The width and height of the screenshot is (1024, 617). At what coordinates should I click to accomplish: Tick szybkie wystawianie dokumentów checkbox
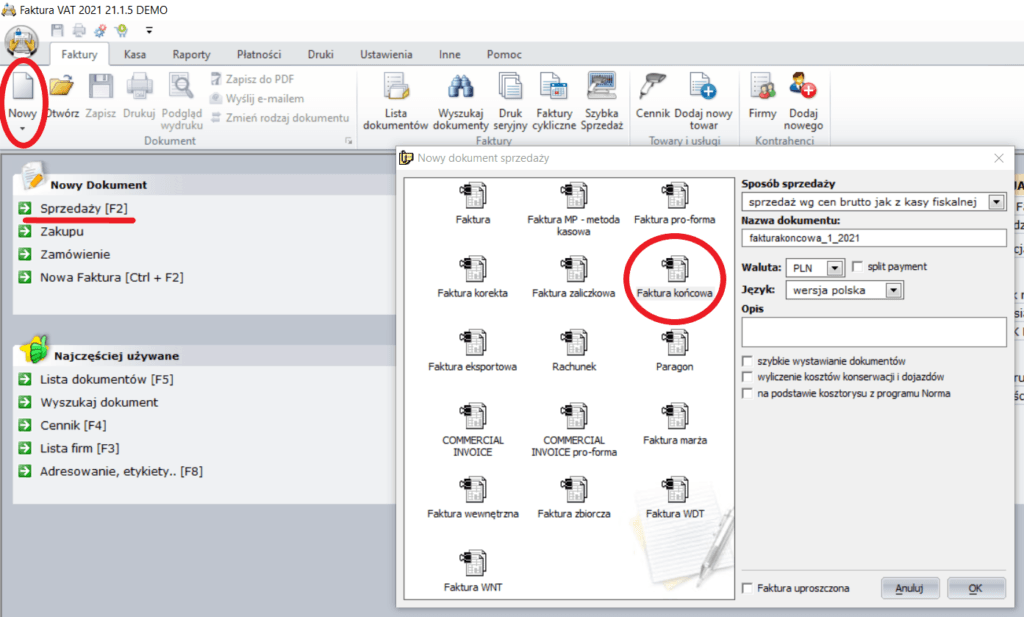(x=748, y=361)
